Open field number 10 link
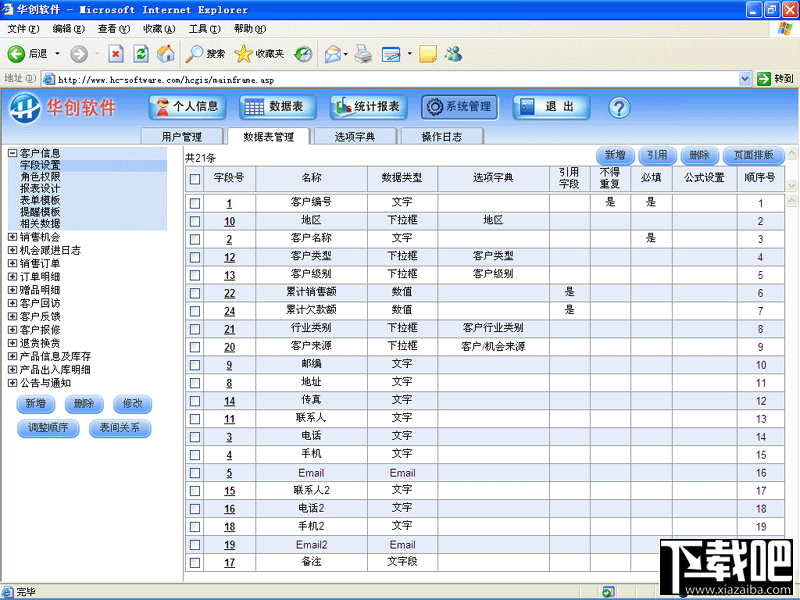The height and width of the screenshot is (600, 800). tap(230, 221)
